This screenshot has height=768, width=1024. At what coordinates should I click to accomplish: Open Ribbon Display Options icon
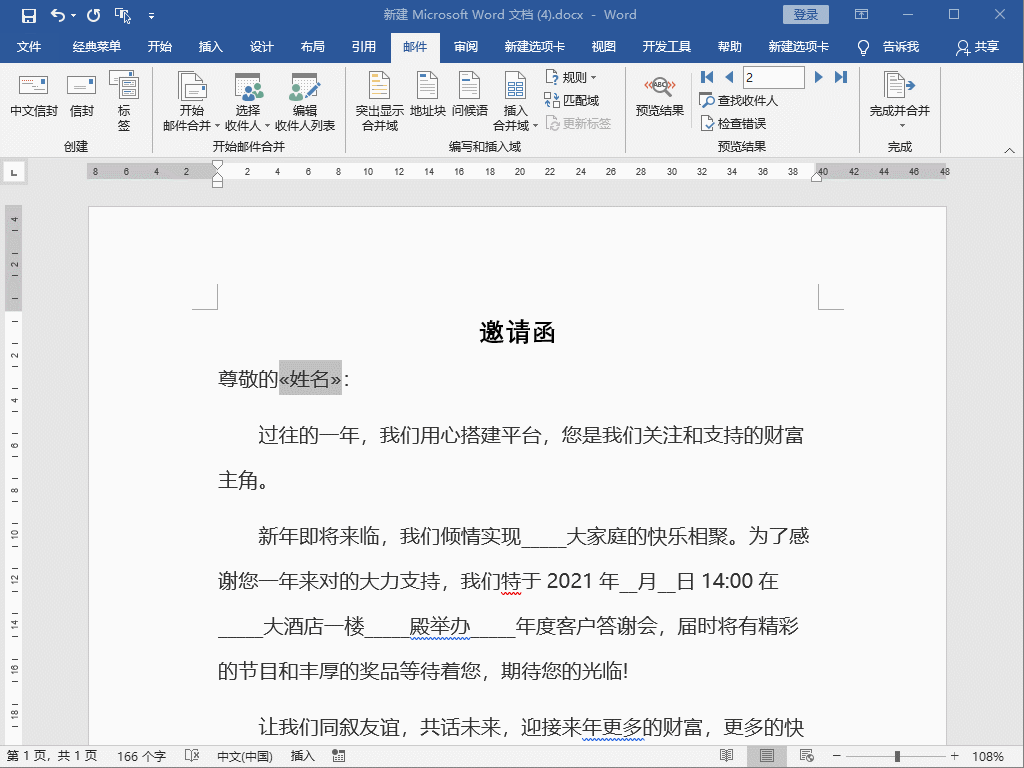point(861,14)
